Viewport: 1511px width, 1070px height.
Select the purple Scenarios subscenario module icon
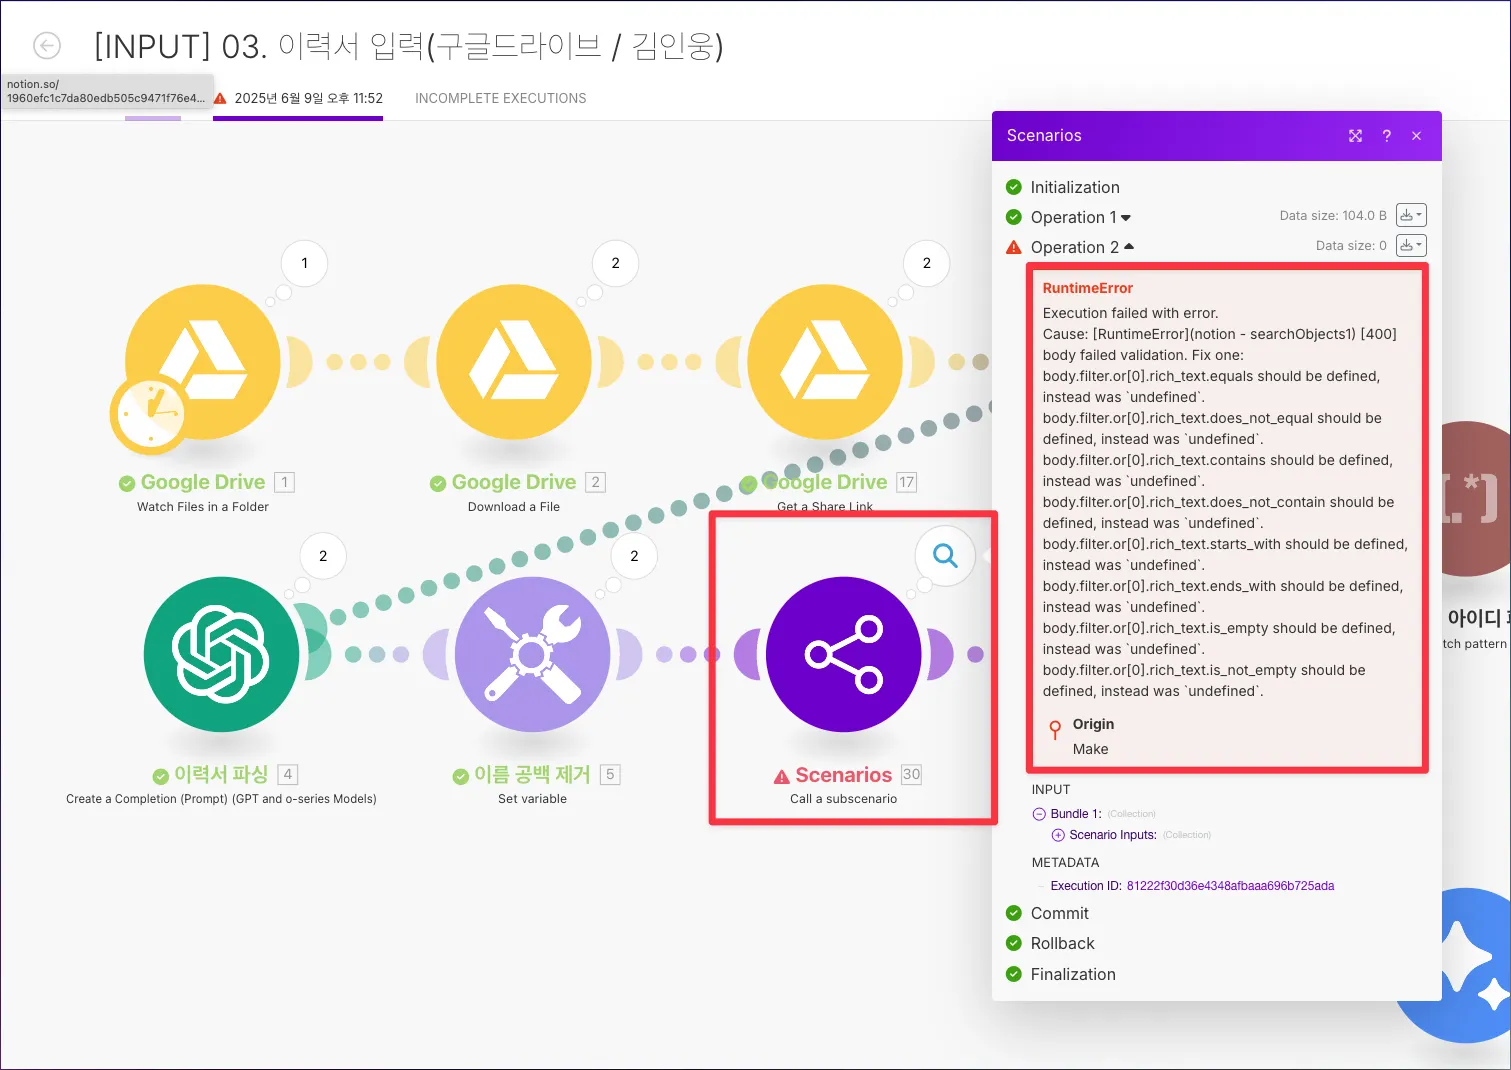(843, 654)
